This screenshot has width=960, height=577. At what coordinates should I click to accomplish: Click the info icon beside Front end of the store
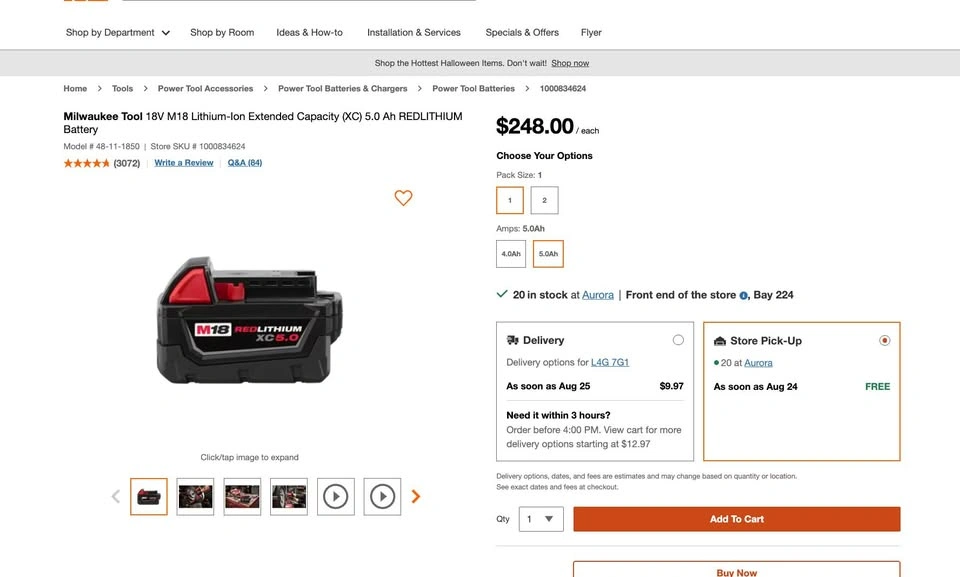pyautogui.click(x=743, y=295)
